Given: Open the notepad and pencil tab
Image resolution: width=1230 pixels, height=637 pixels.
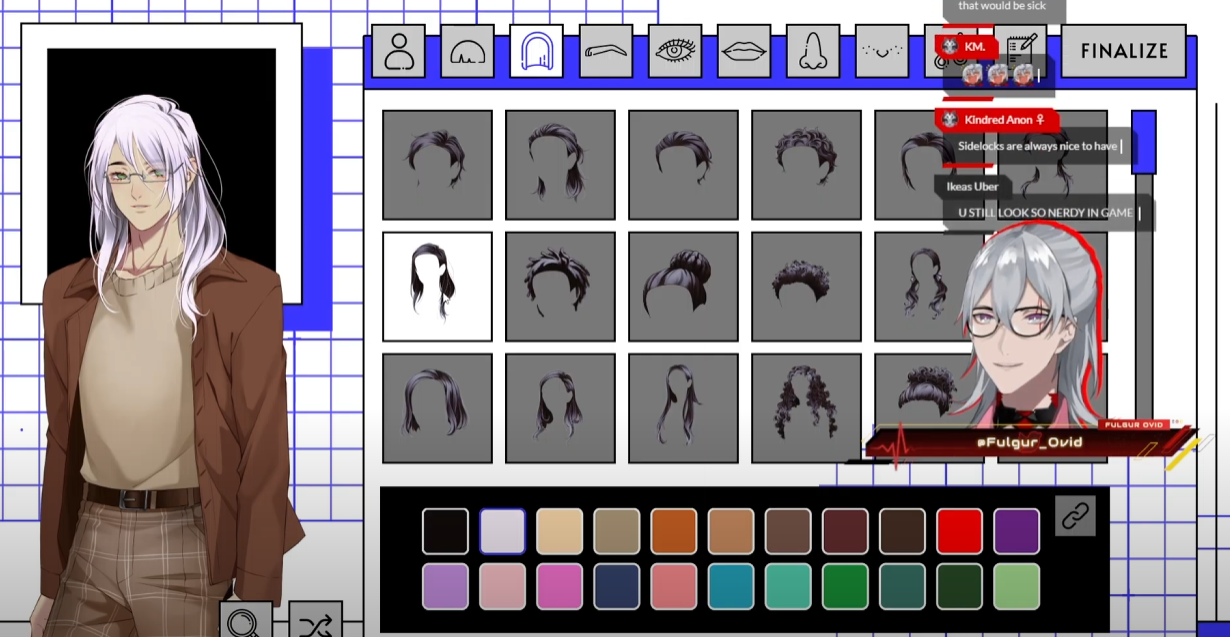Looking at the screenshot, I should 1020,51.
